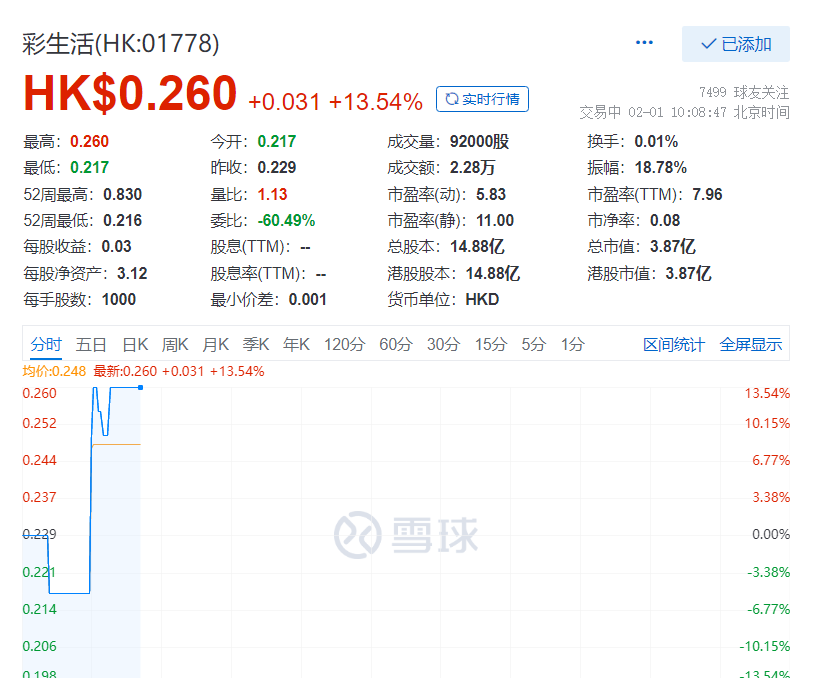
Task: Choose the 30分 interval tab
Action: (x=443, y=344)
